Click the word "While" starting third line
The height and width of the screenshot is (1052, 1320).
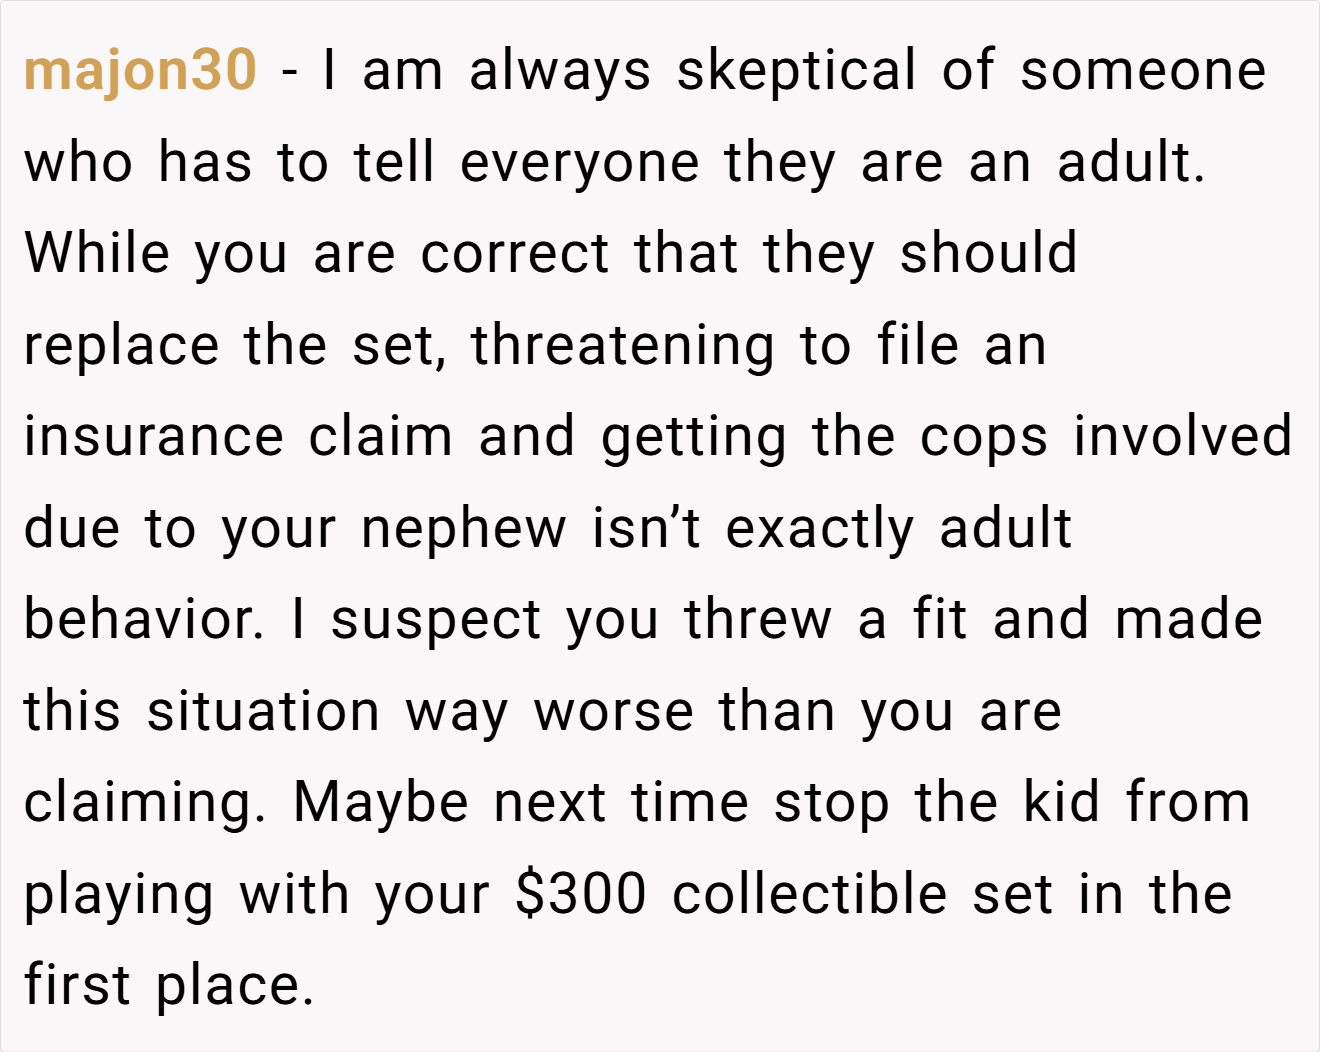[x=97, y=252]
